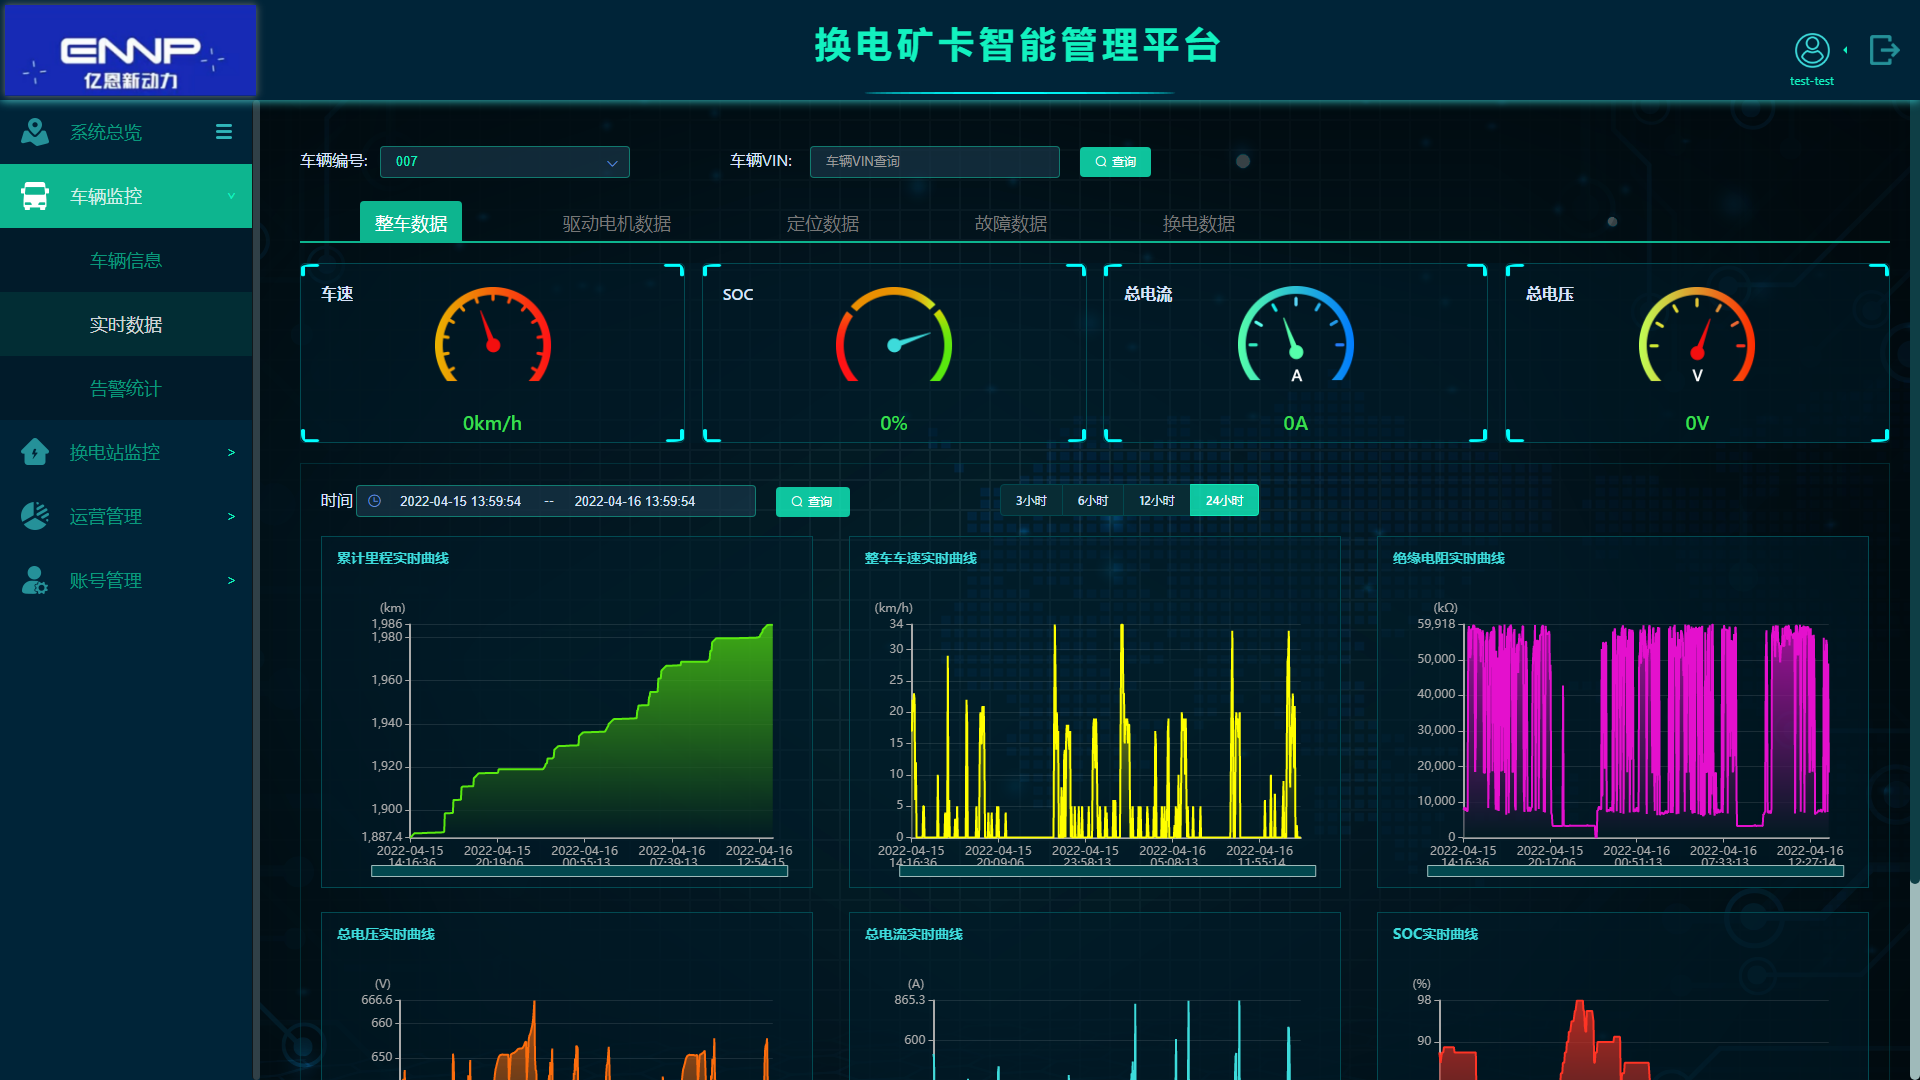Expand the 账号管理 menu arrow
This screenshot has width=1920, height=1080.
231,580
